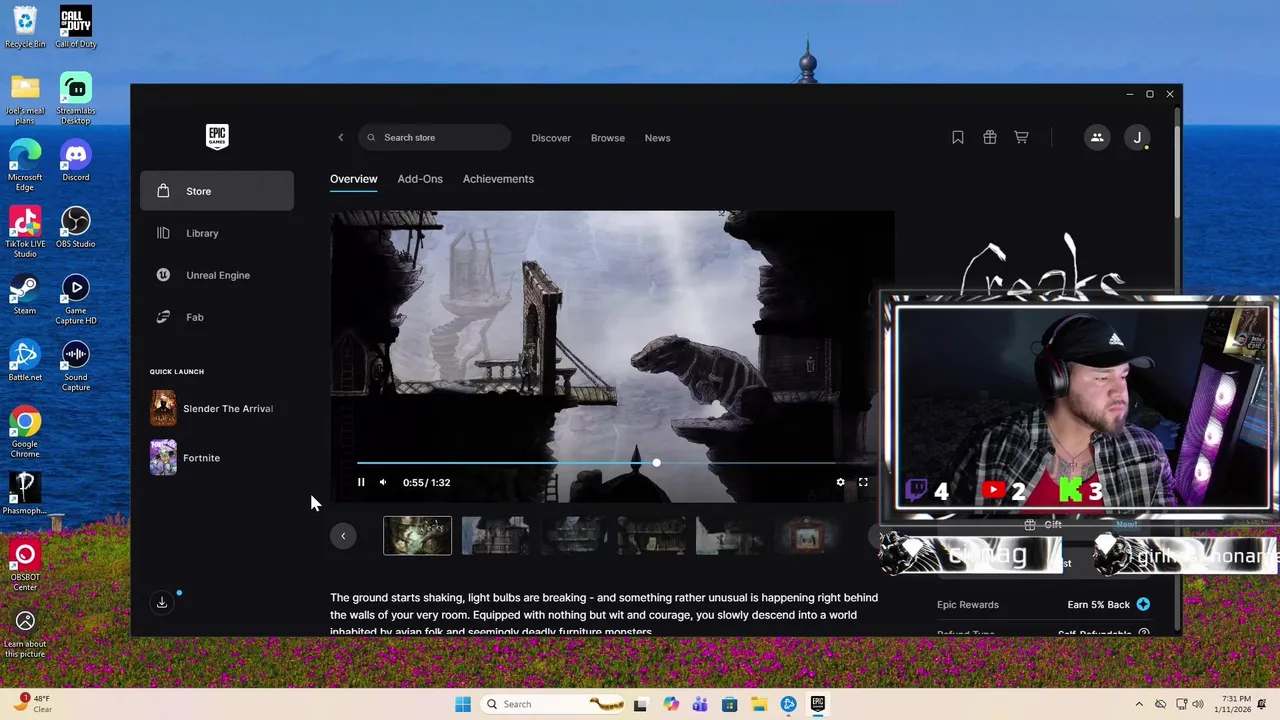The image size is (1280, 720).
Task: Switch to the Add-Ons tab
Action: point(420,179)
